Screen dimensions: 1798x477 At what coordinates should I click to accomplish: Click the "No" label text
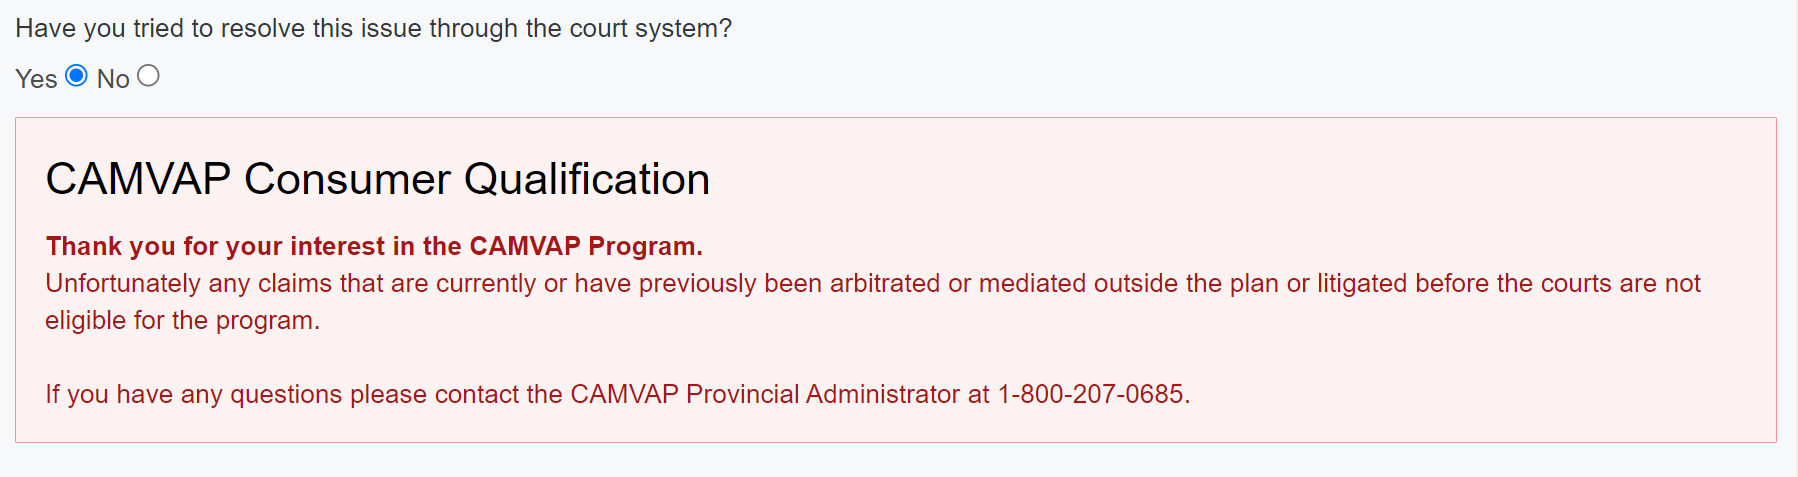click(113, 79)
